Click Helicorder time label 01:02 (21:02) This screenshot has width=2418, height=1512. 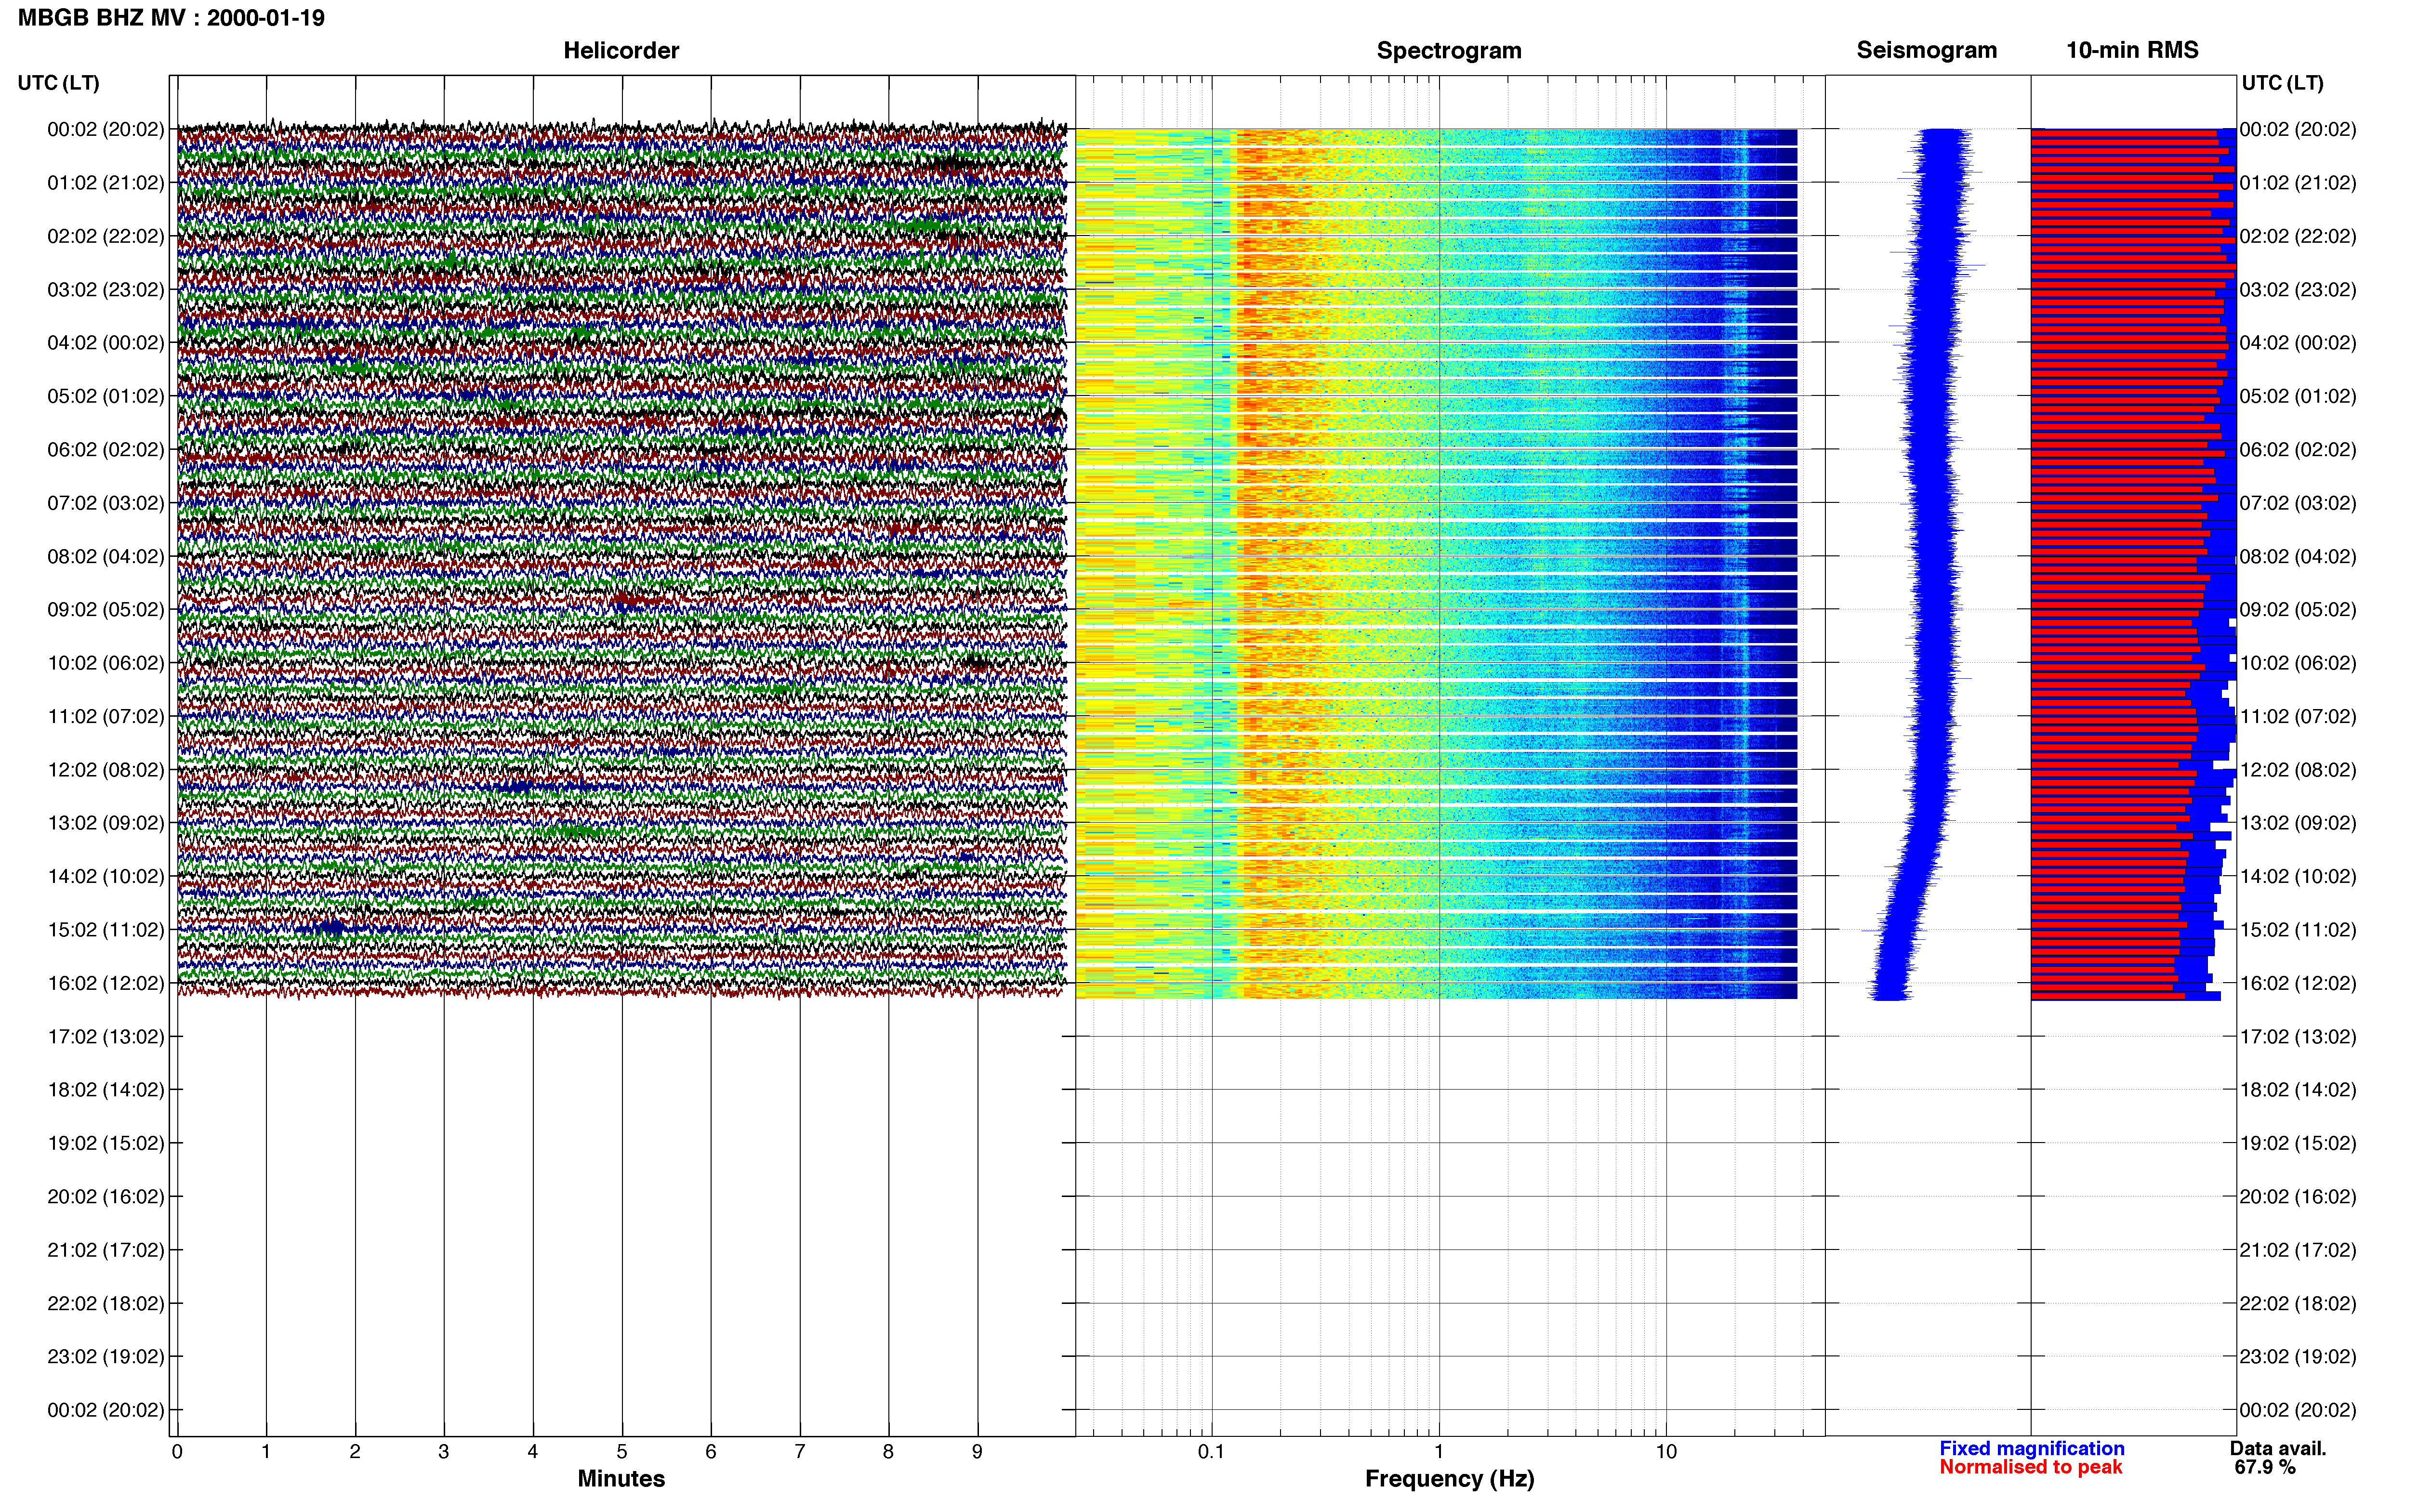(106, 183)
